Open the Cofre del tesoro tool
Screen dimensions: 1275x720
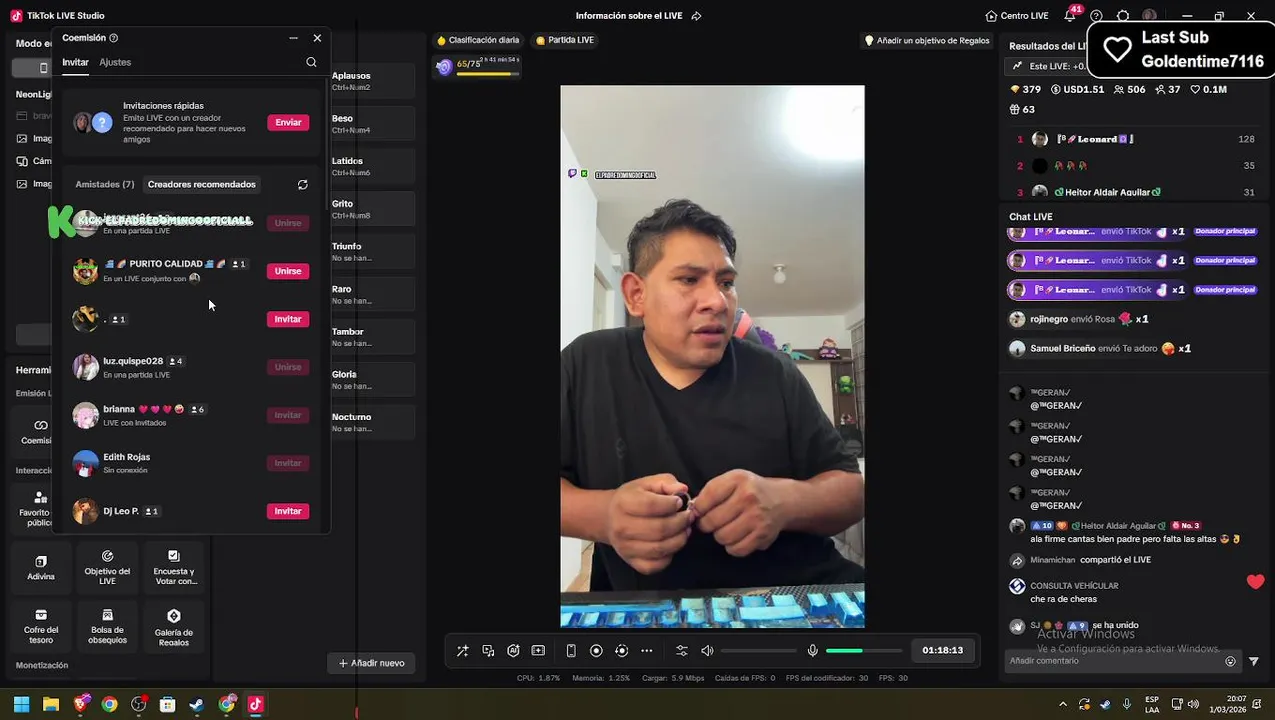click(x=41, y=626)
